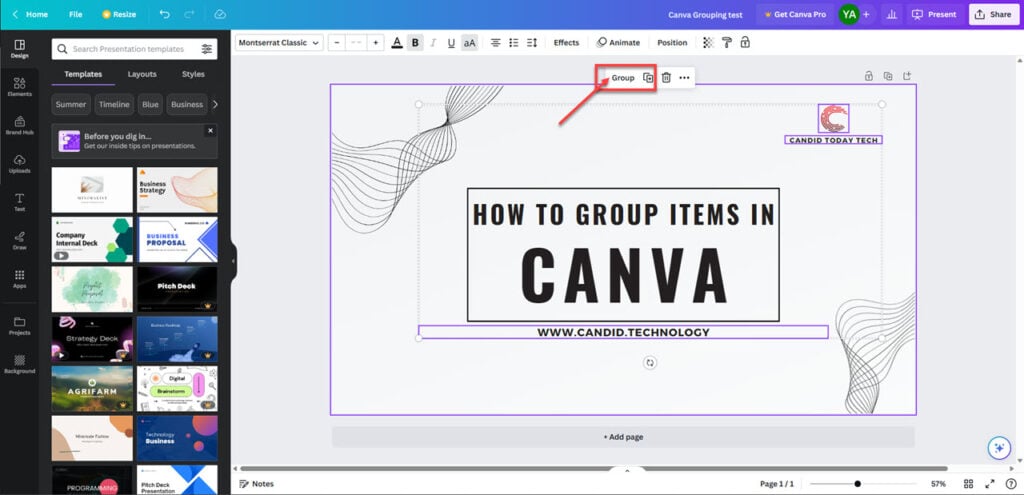
Task: Go back to Home
Action: pos(30,14)
